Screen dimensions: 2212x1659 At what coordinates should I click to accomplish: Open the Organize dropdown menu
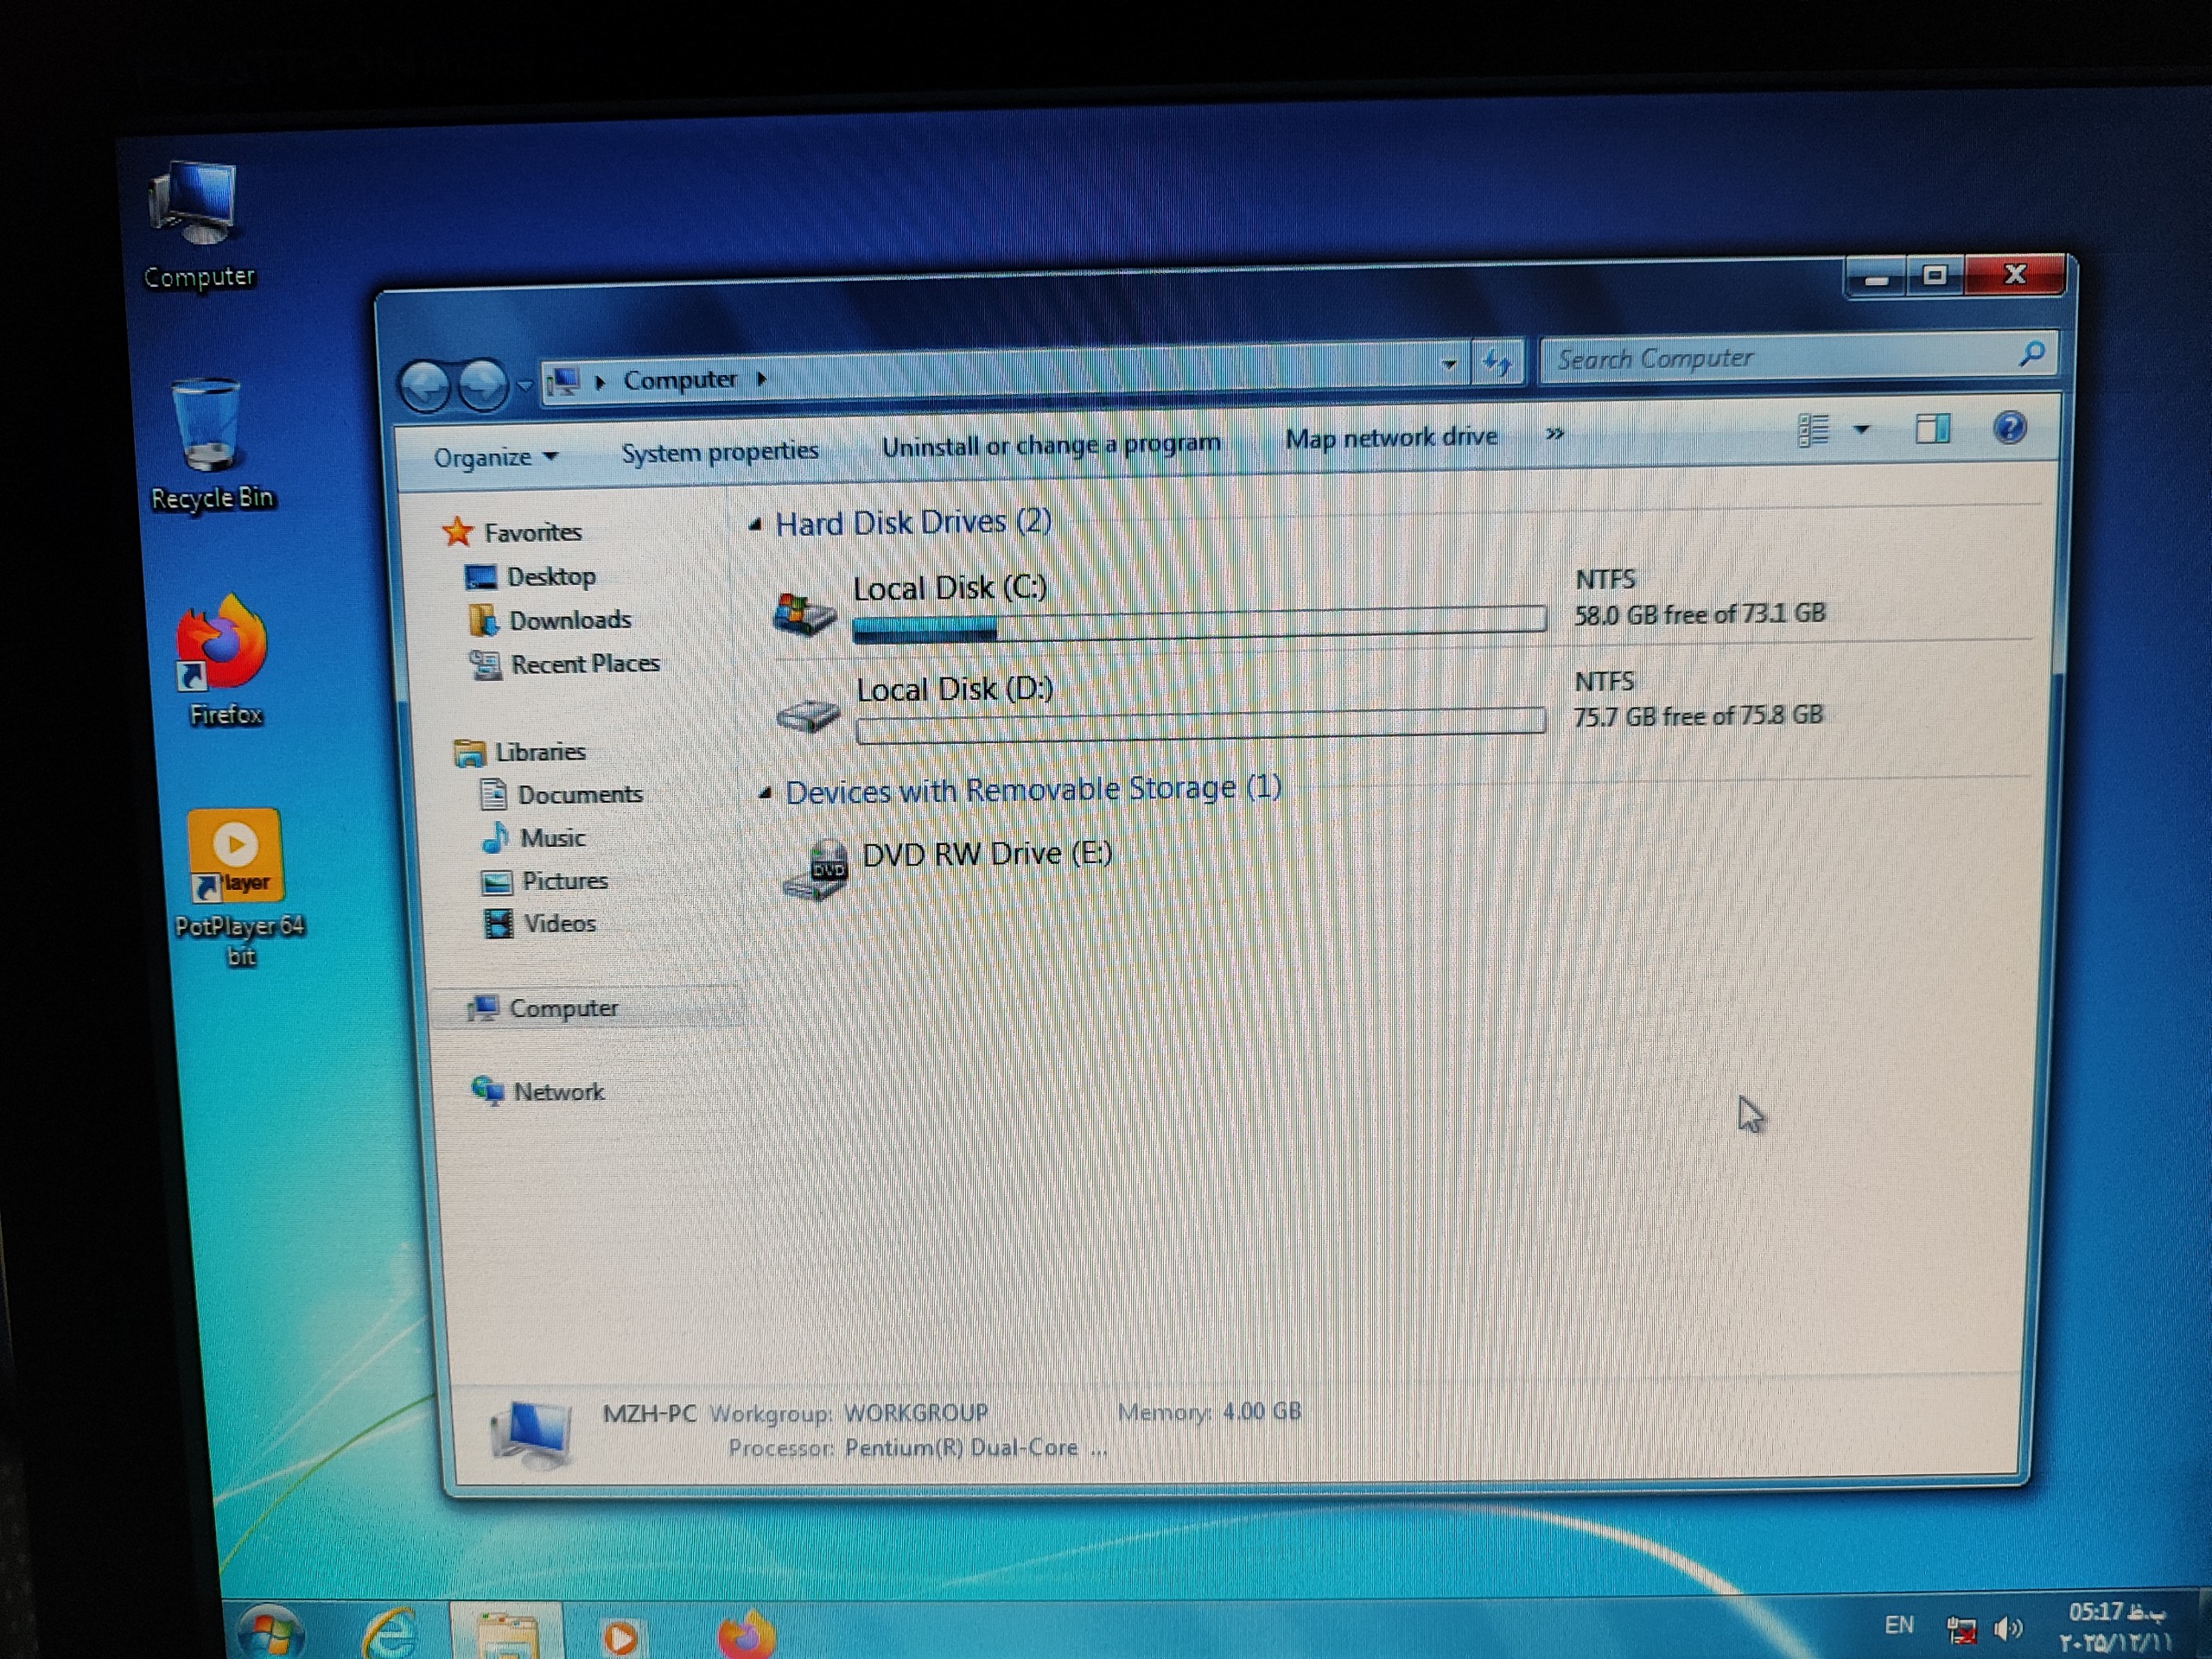click(x=494, y=457)
